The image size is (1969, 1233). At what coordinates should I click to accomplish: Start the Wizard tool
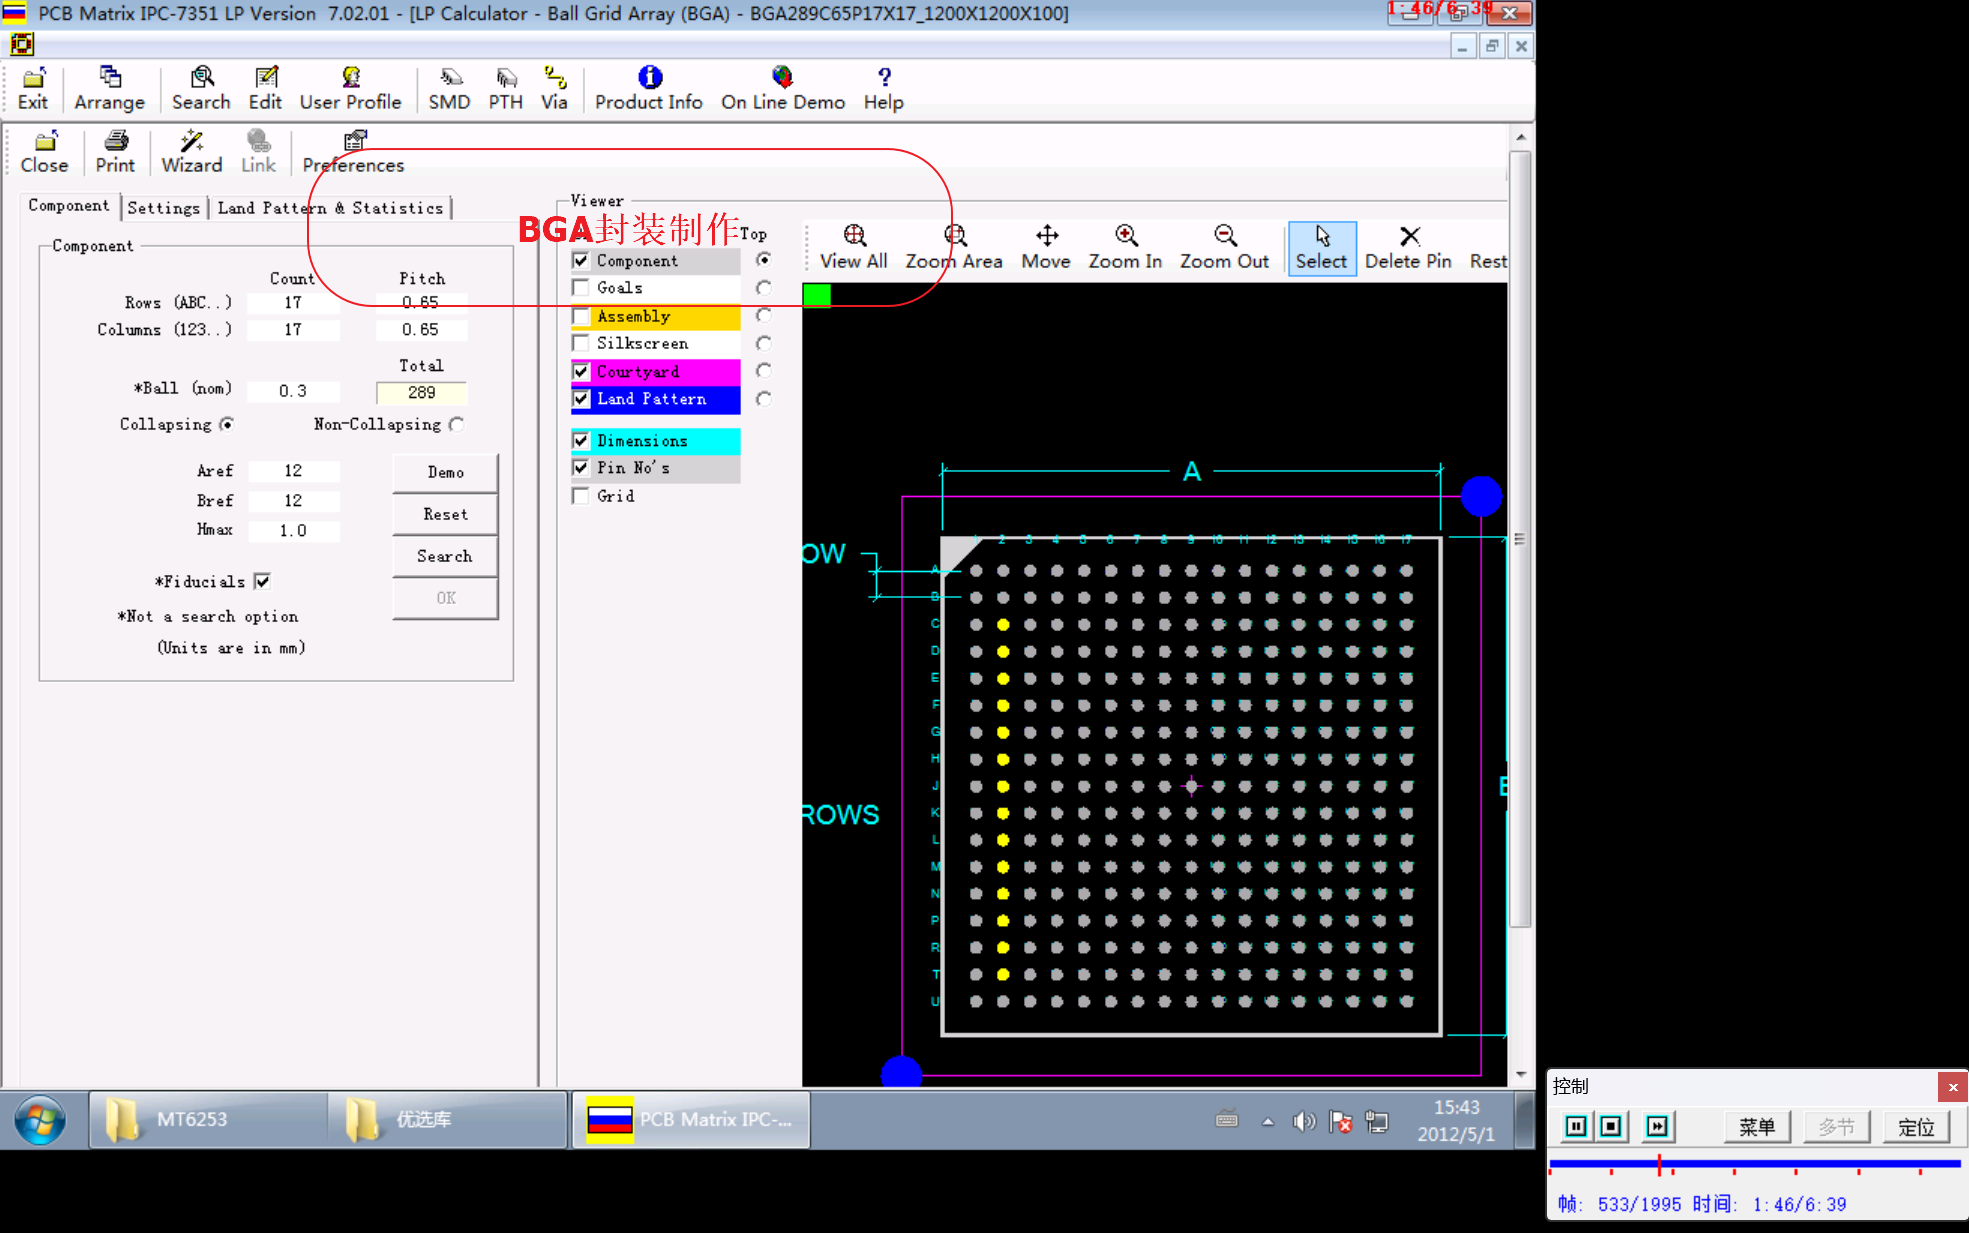click(x=192, y=152)
